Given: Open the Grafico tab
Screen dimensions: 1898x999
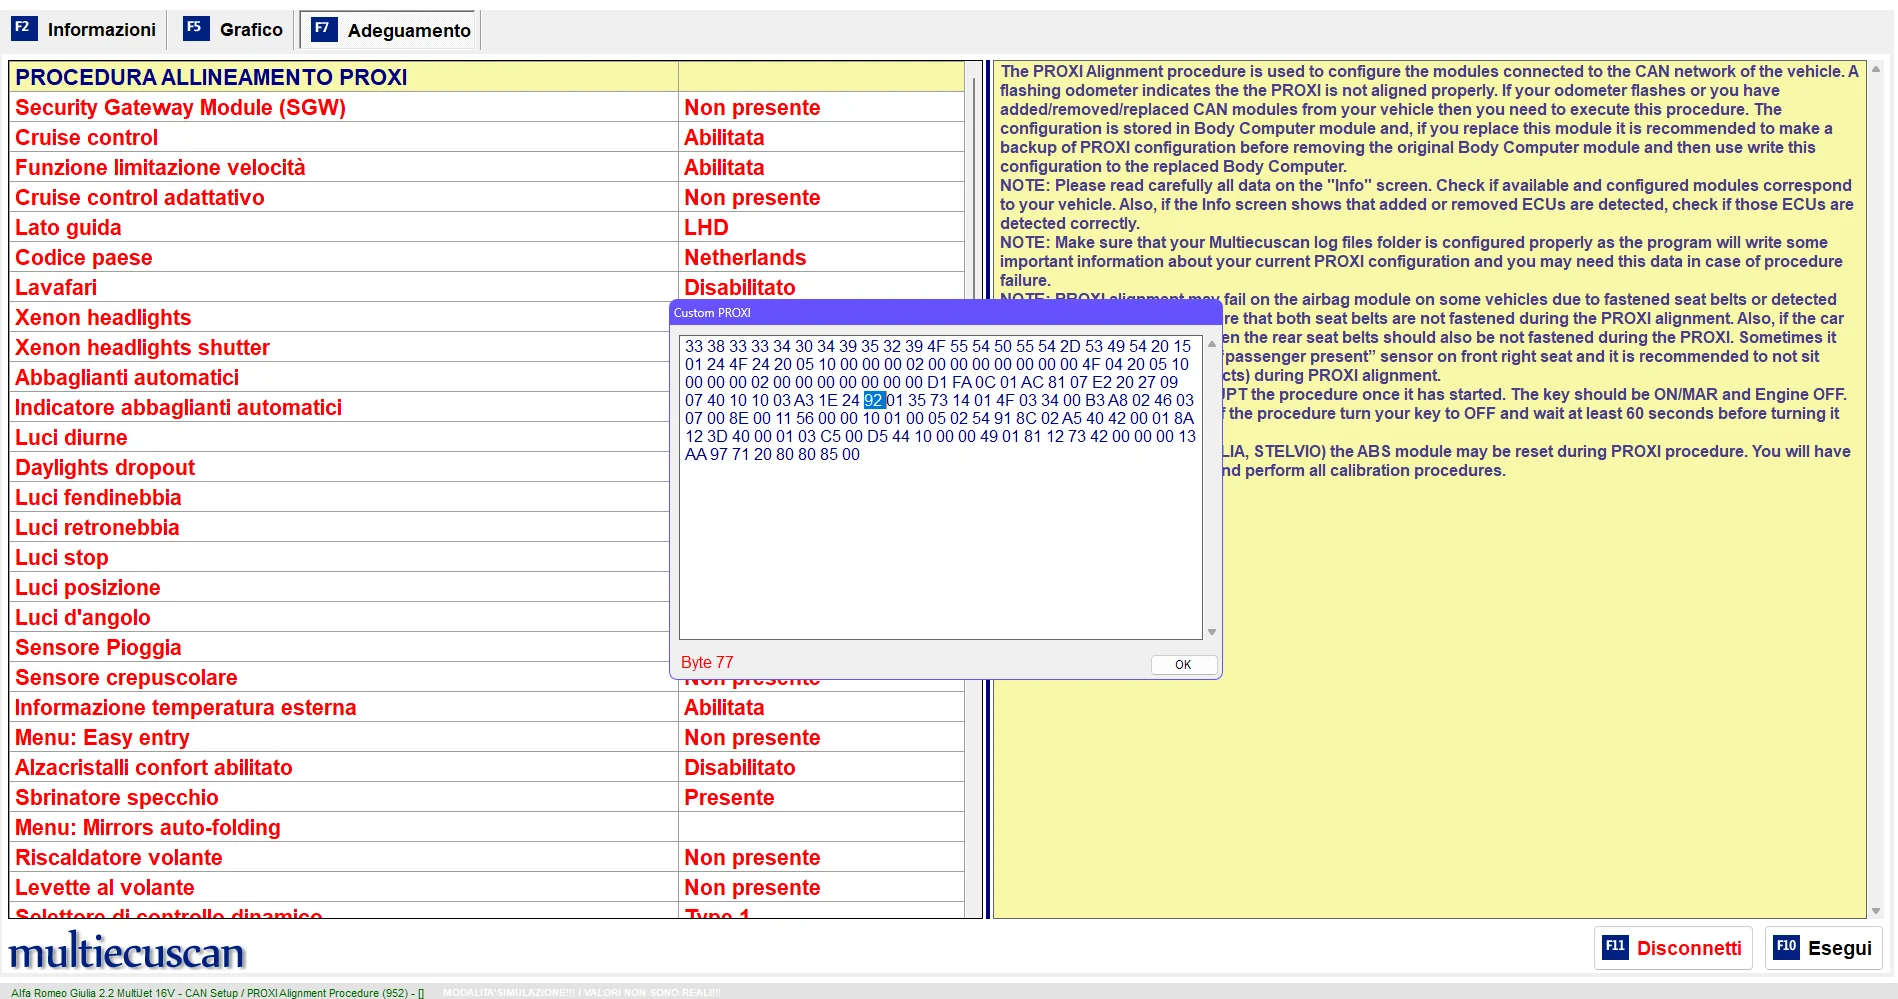Looking at the screenshot, I should pyautogui.click(x=250, y=30).
